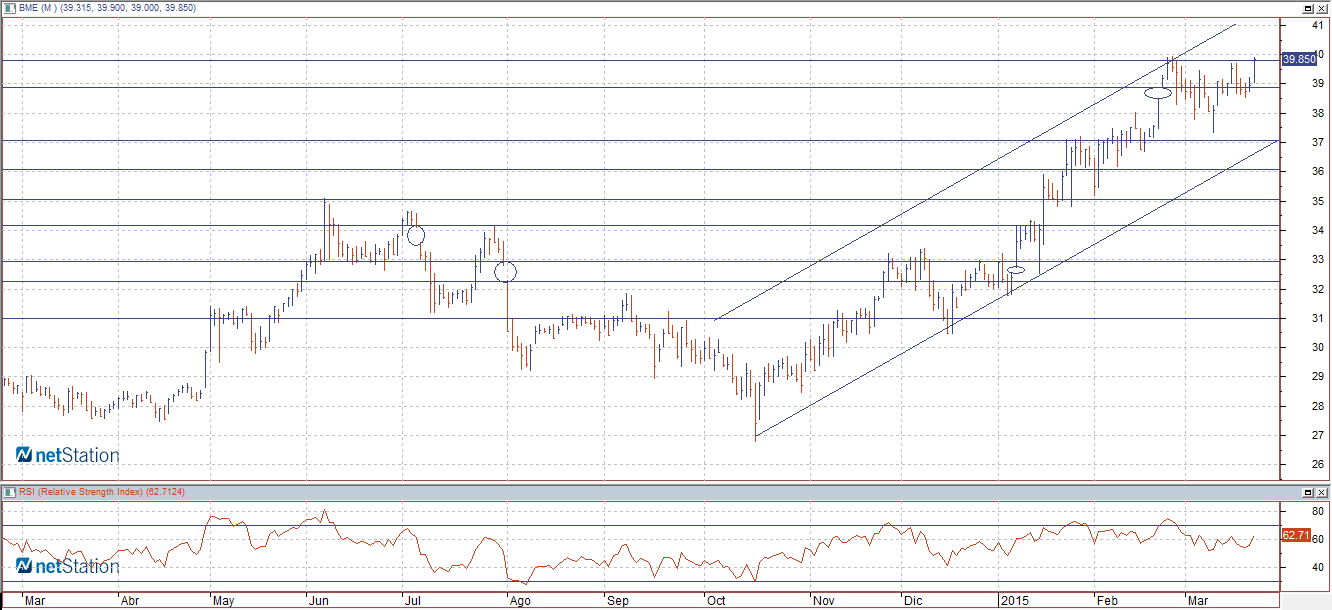1332x610 pixels.
Task: Click the 29 price axis value
Action: (x=1319, y=377)
